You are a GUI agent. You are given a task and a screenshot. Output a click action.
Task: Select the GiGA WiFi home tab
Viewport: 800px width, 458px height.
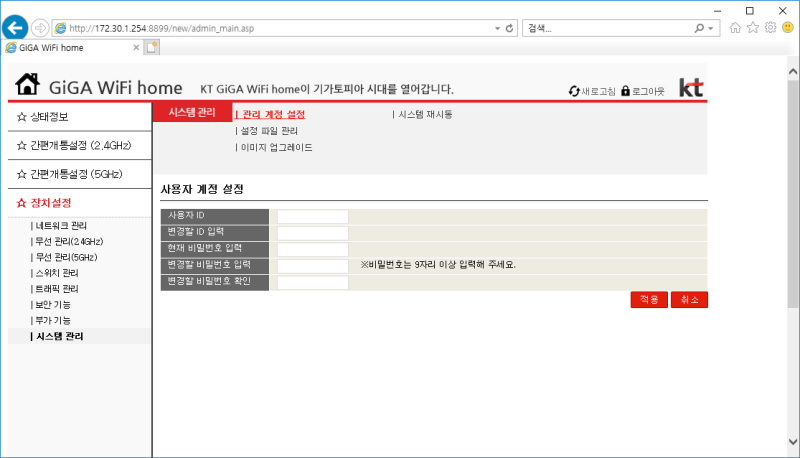(x=72, y=47)
